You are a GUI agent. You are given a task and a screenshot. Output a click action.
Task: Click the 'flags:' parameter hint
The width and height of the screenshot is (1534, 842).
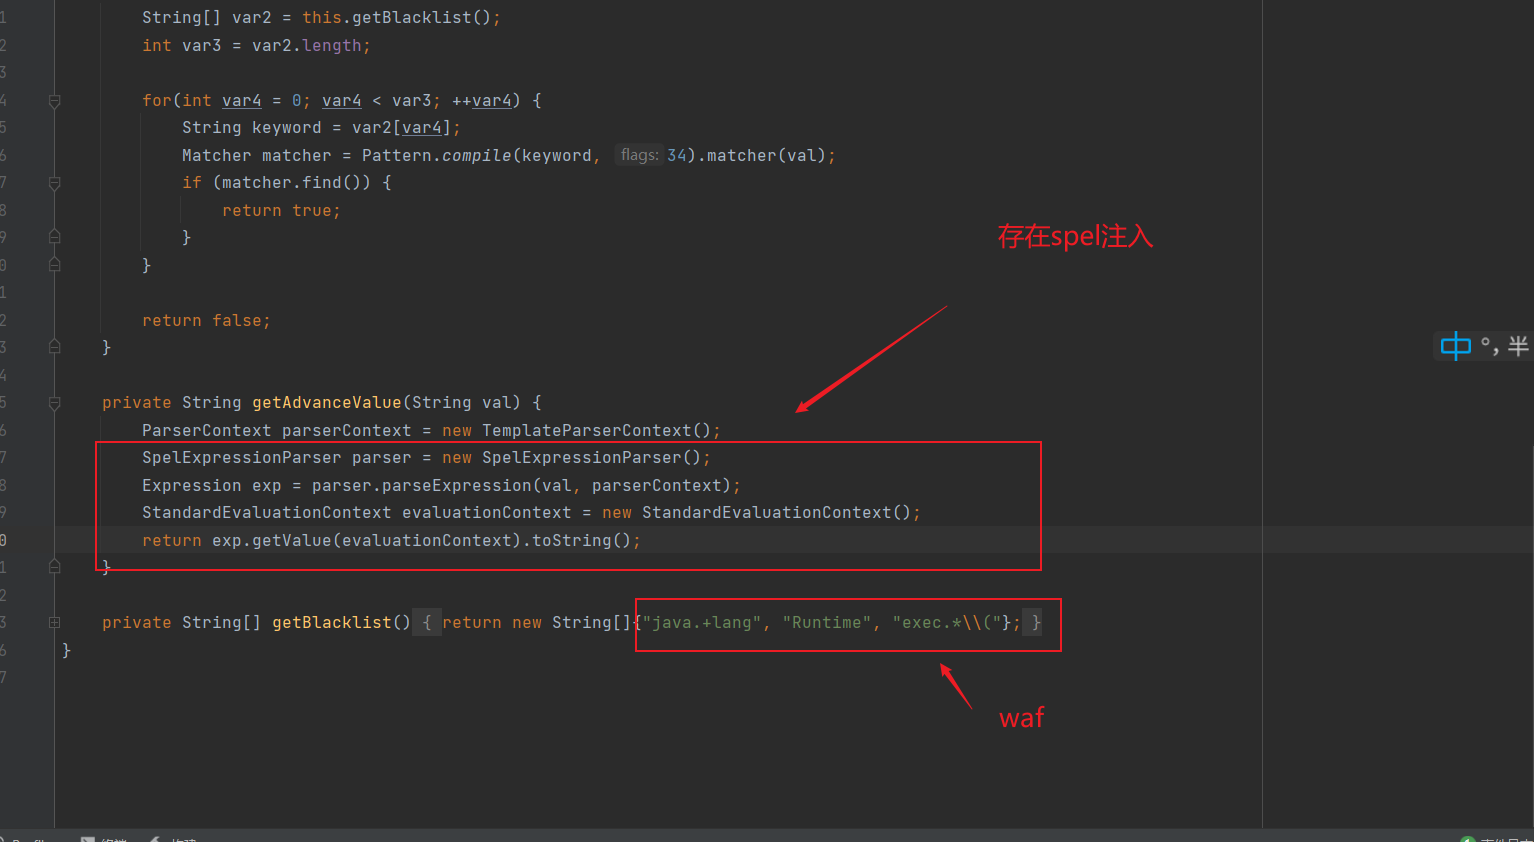tap(639, 155)
